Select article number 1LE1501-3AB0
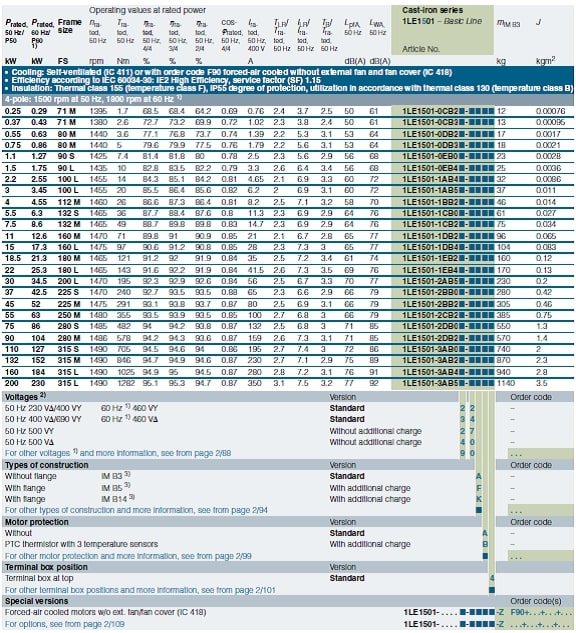 click(430, 349)
